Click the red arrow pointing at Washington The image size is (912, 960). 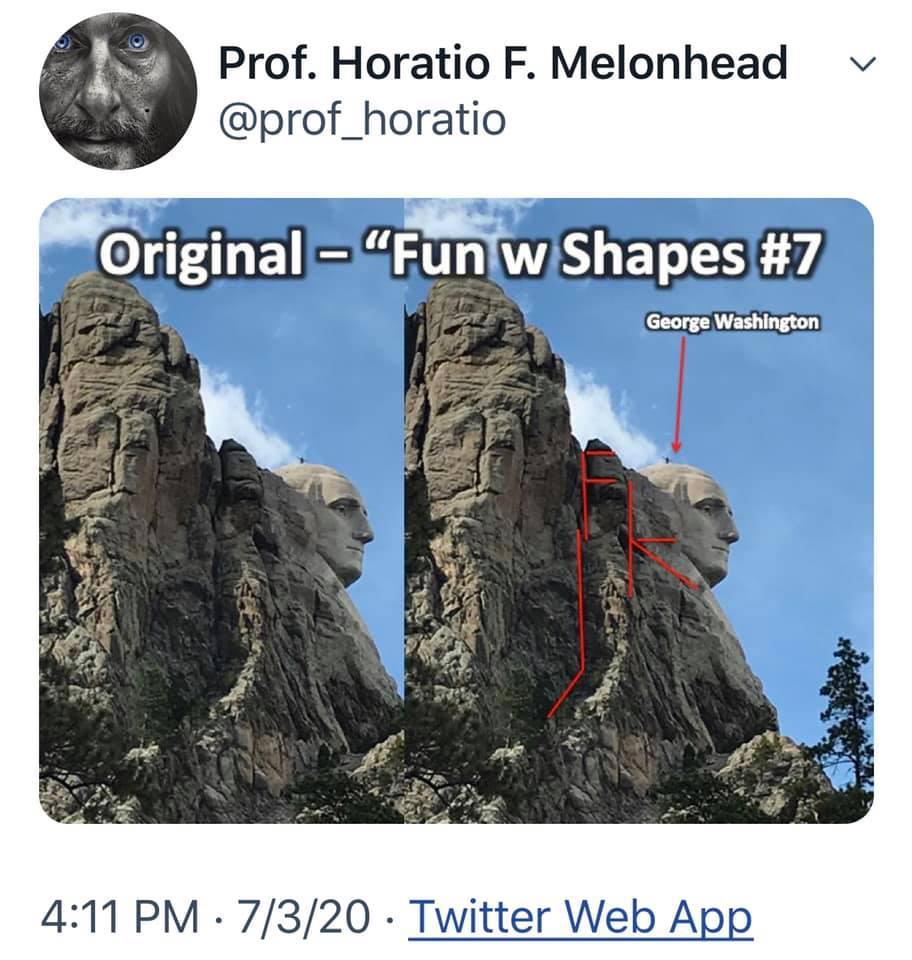point(678,395)
